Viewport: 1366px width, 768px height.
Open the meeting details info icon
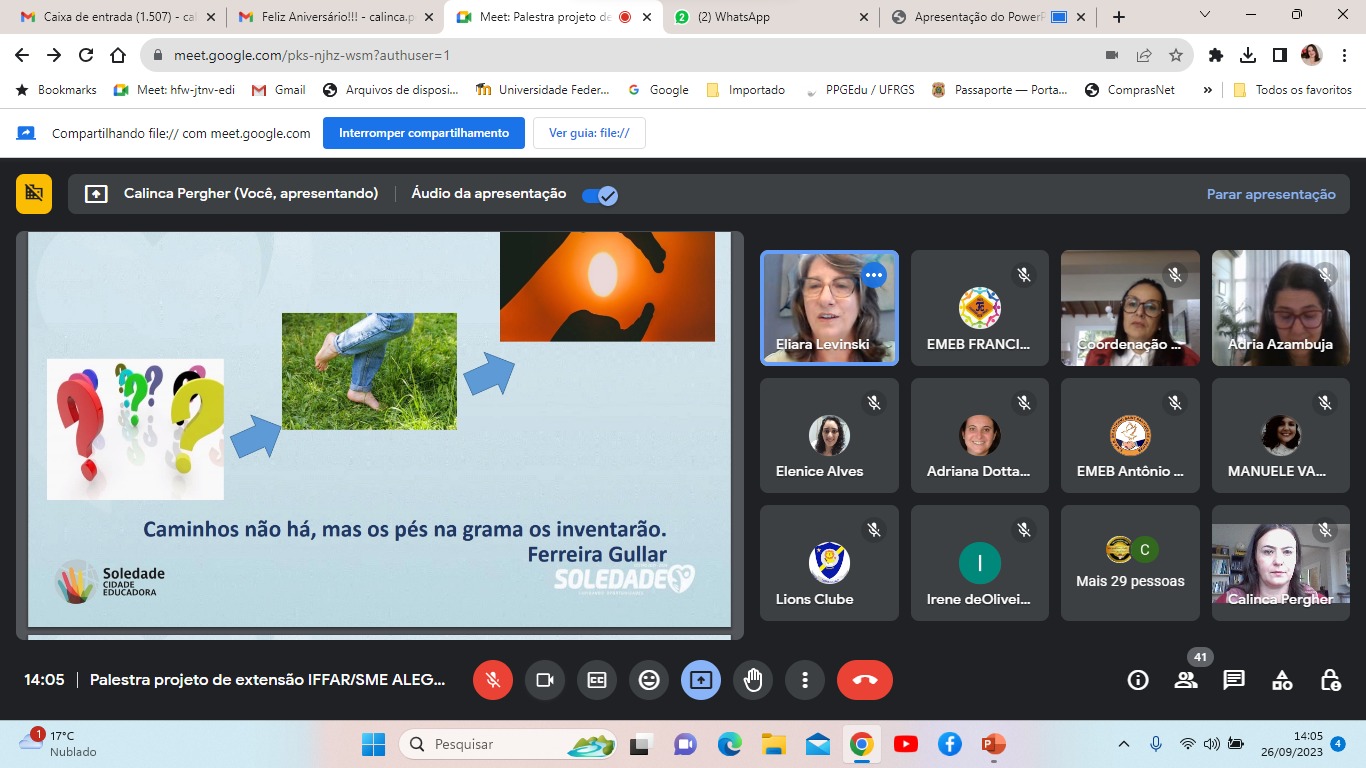[x=1138, y=680]
